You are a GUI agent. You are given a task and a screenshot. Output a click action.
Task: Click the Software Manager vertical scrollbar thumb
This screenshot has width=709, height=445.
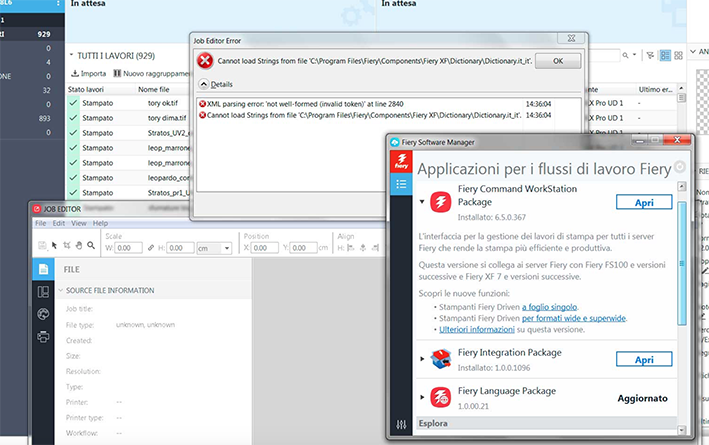682,263
